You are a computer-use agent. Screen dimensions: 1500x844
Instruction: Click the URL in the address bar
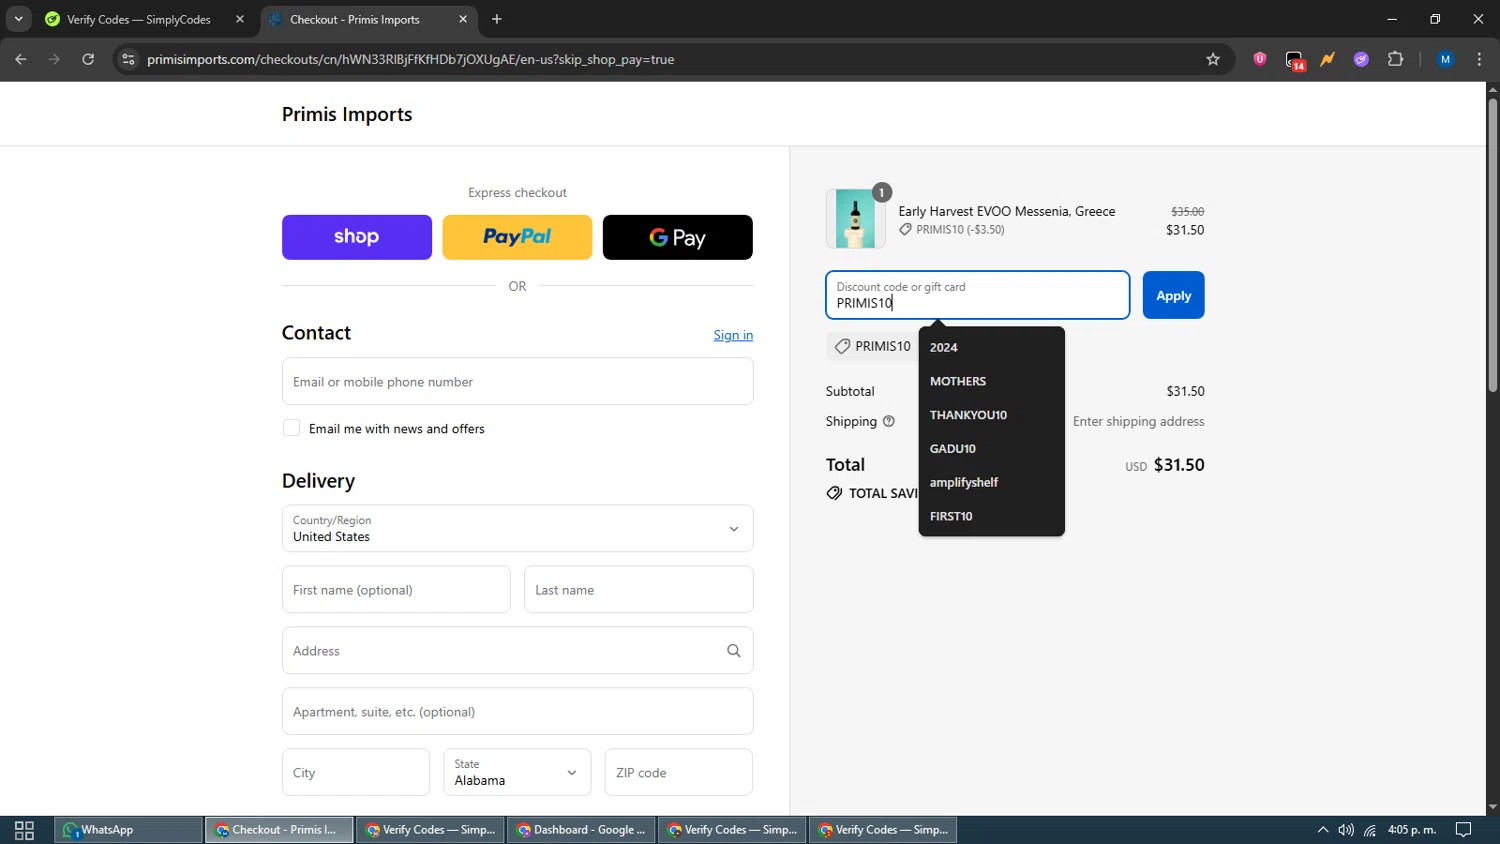click(410, 59)
